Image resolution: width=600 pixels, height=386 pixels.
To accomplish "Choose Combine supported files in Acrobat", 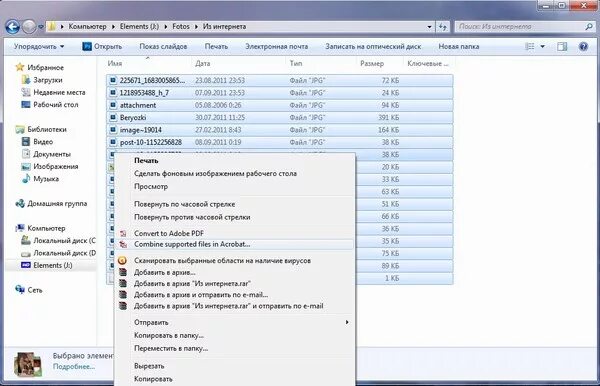I will 235,244.
